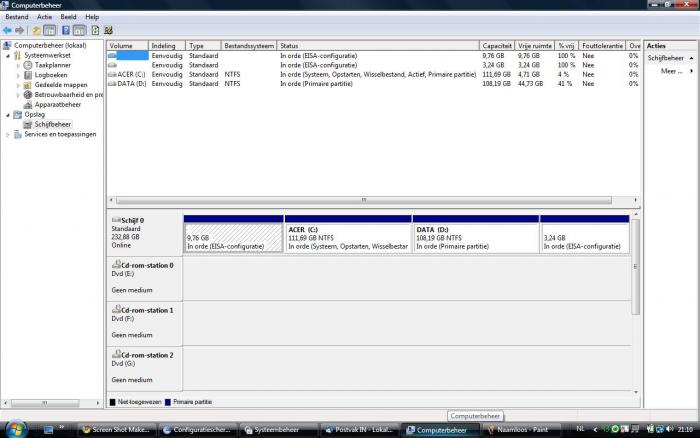Select the Taakplanner clock icon
700x438 pixels.
28,65
